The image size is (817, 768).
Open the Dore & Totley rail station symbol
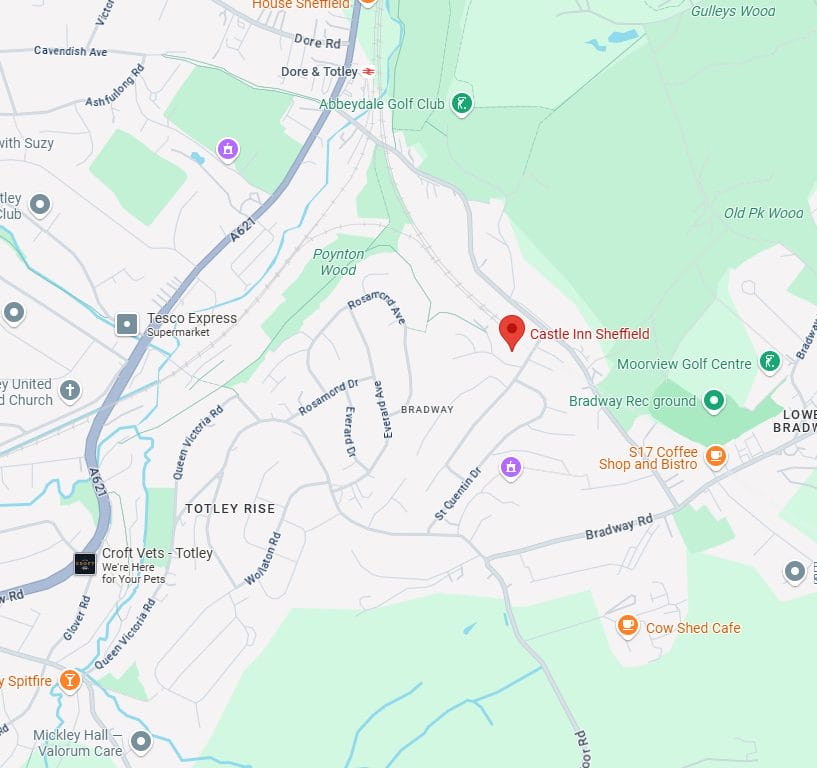pyautogui.click(x=368, y=71)
